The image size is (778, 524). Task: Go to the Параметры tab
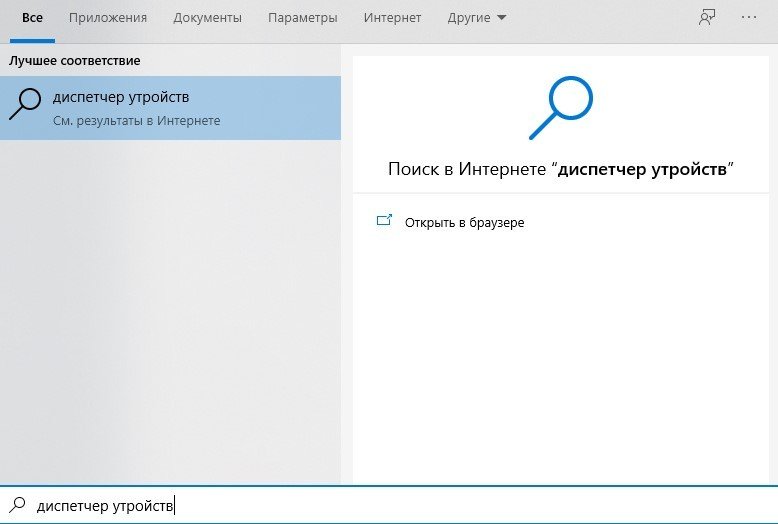click(303, 18)
